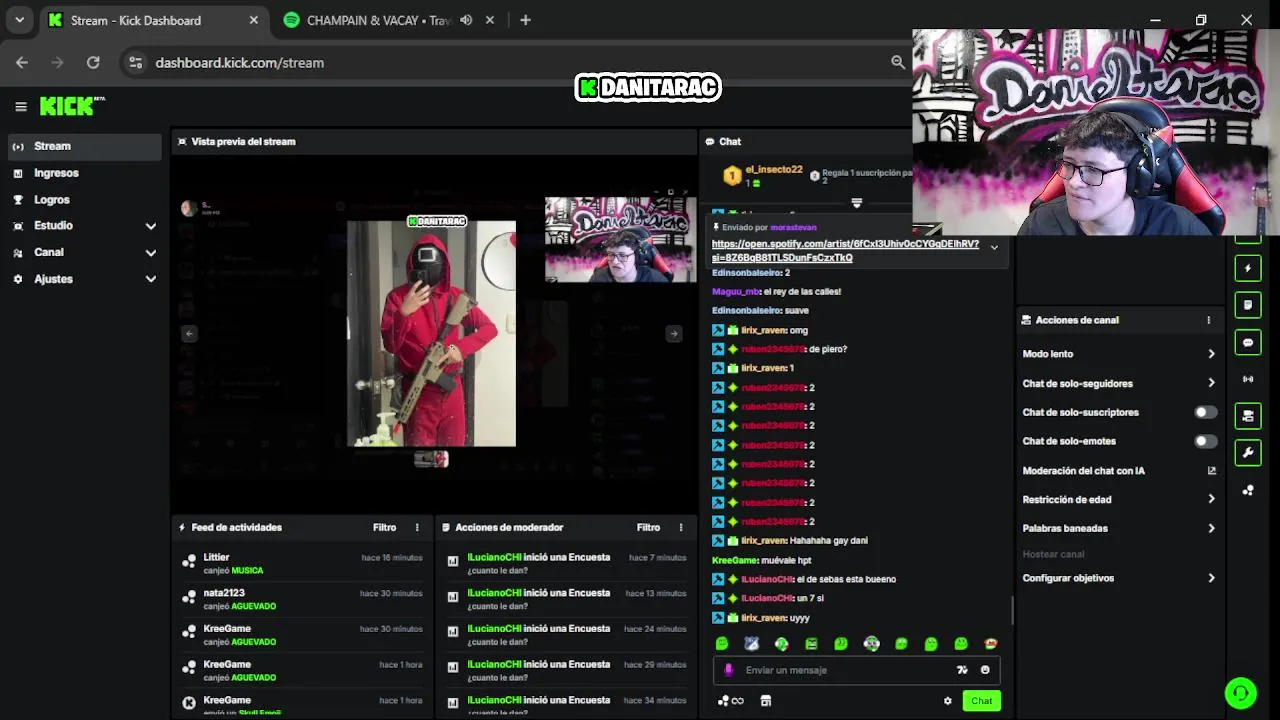
Task: Open Filtro in Acciones de moderador
Action: tap(648, 527)
